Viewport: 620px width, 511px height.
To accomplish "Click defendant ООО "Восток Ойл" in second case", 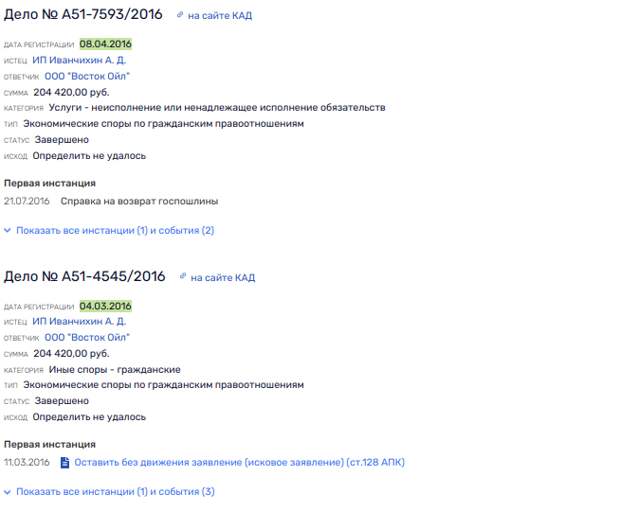I will [x=87, y=338].
